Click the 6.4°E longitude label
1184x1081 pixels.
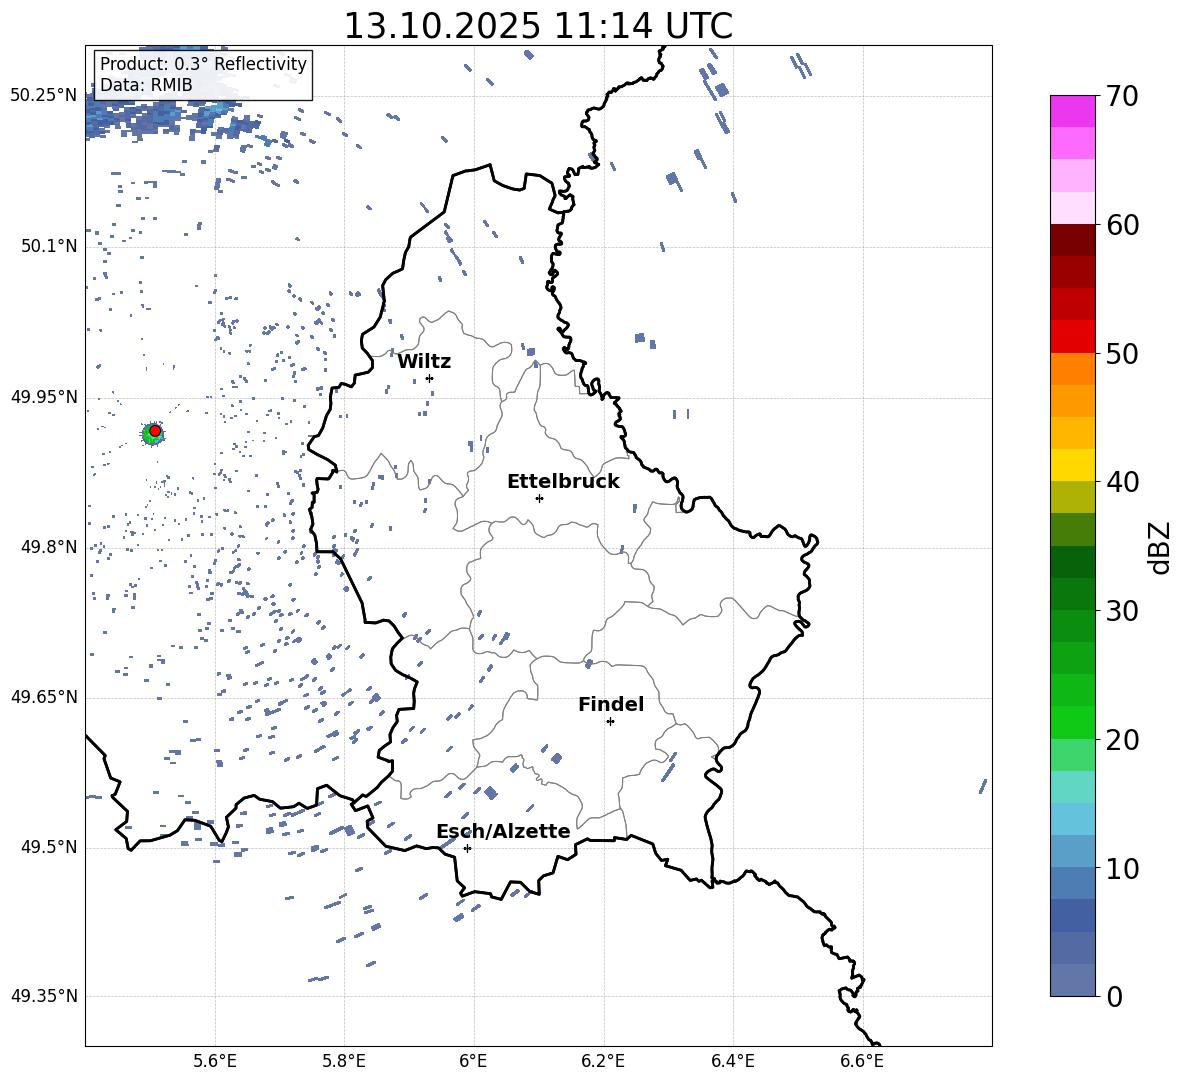[732, 1061]
